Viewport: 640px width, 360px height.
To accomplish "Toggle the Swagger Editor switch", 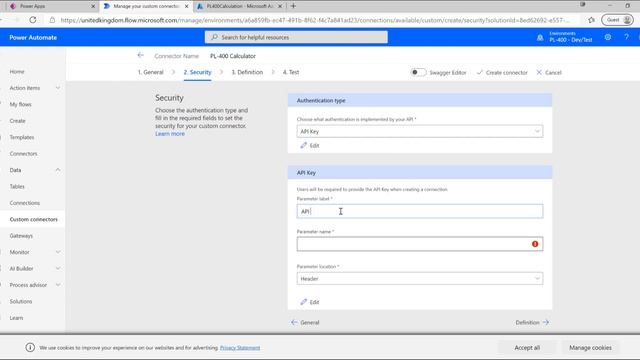I will click(418, 72).
